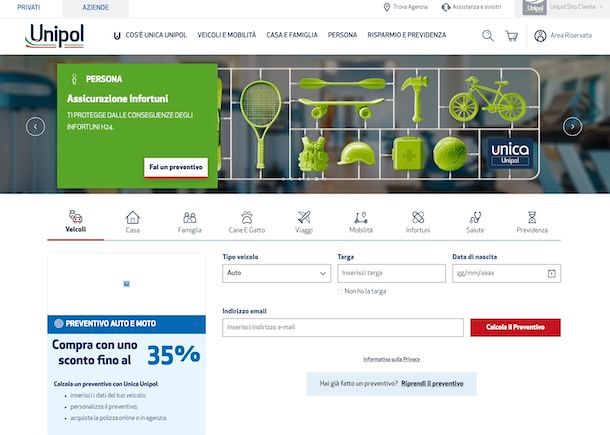Click the Riprendi il preventivo link
The width and height of the screenshot is (610, 435).
coord(432,384)
